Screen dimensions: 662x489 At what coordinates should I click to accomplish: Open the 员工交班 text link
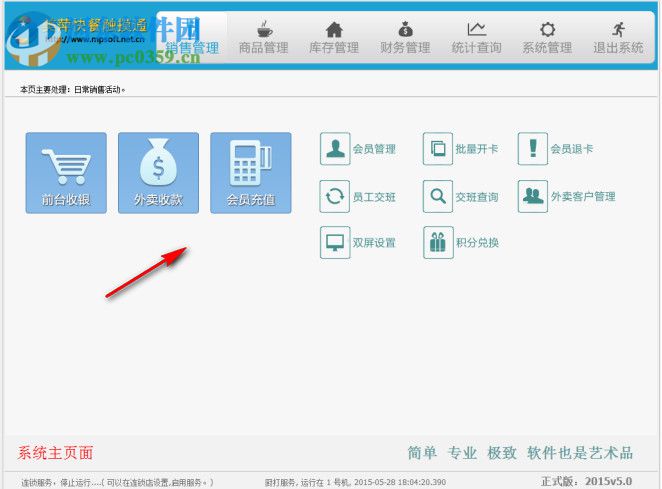[x=374, y=197]
